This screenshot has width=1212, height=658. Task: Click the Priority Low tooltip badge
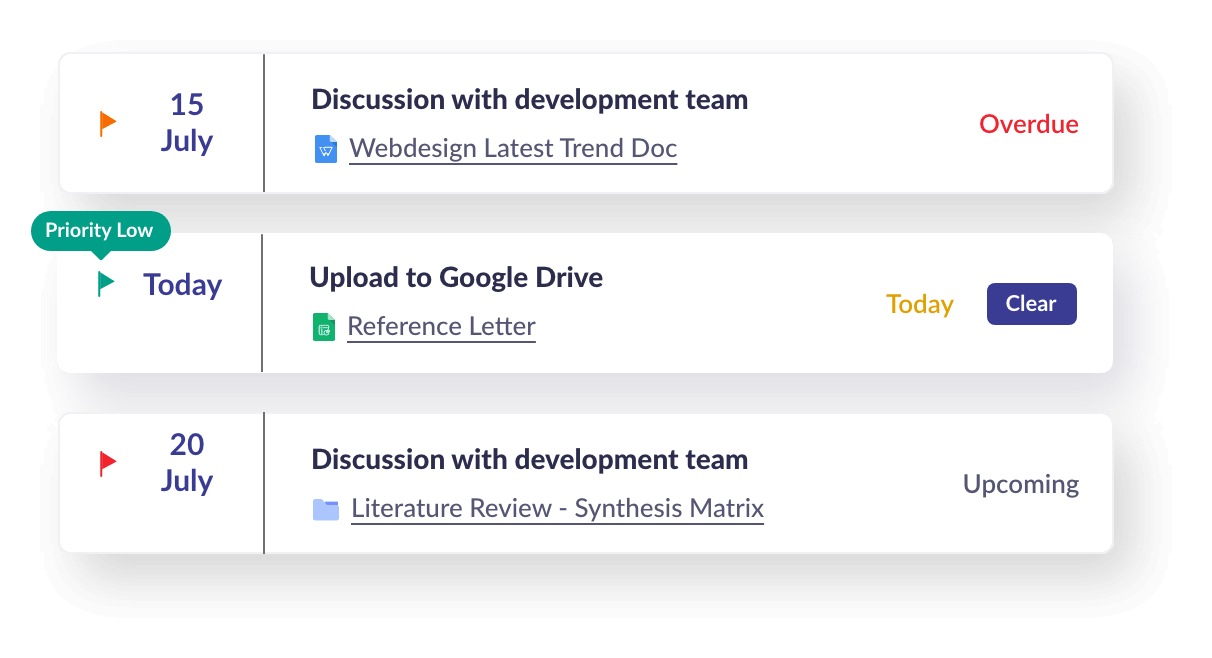click(x=99, y=230)
